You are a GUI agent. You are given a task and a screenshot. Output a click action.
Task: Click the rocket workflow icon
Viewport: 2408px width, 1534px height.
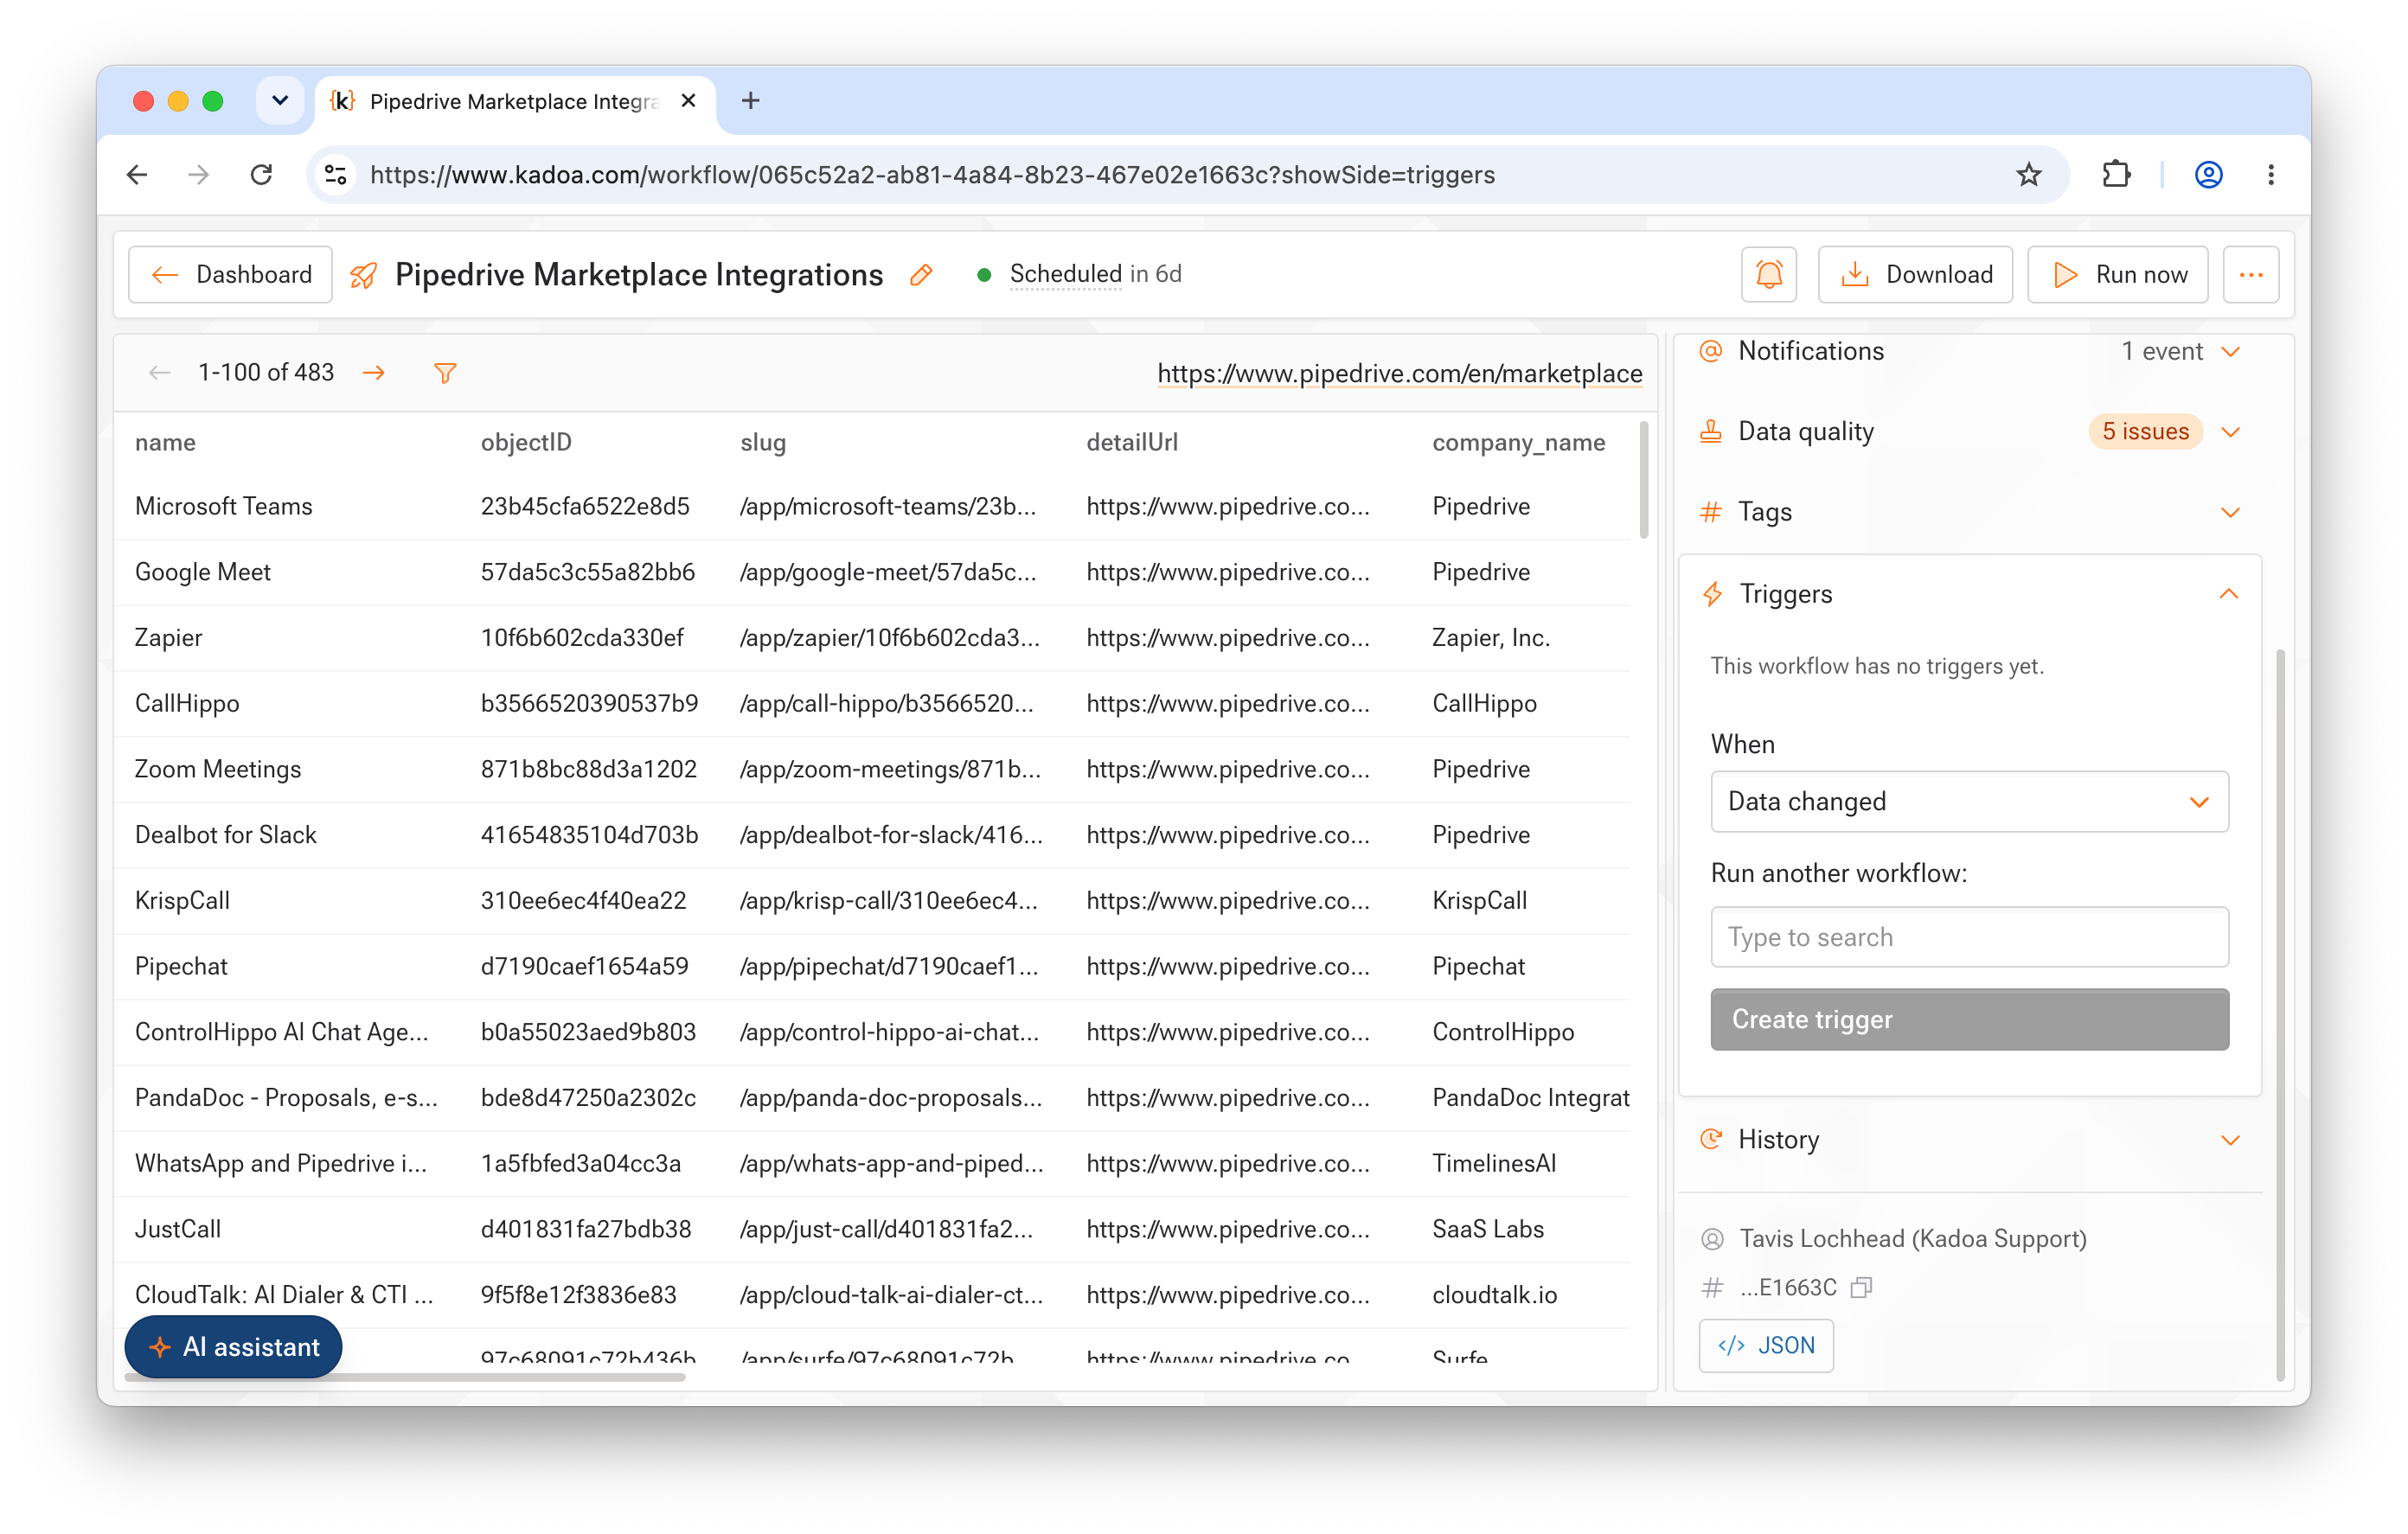click(x=364, y=275)
